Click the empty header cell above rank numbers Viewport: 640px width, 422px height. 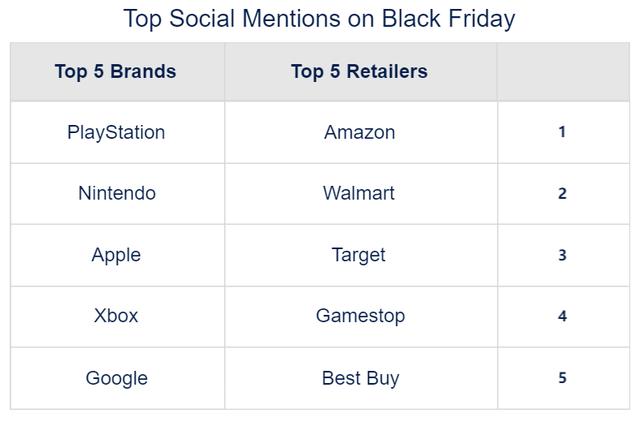(x=563, y=71)
